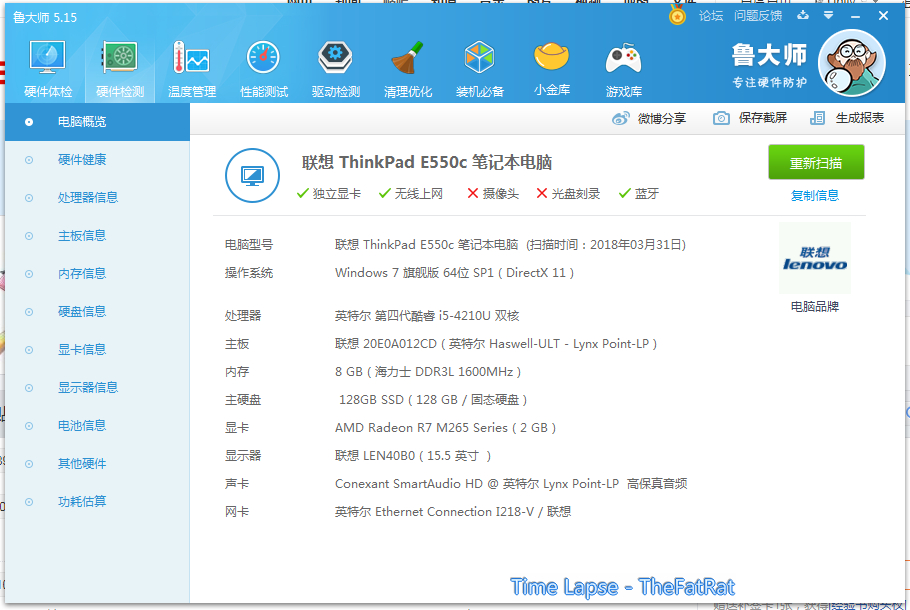This screenshot has height=610, width=910.
Task: Share via 微博分享
Action: pyautogui.click(x=649, y=118)
